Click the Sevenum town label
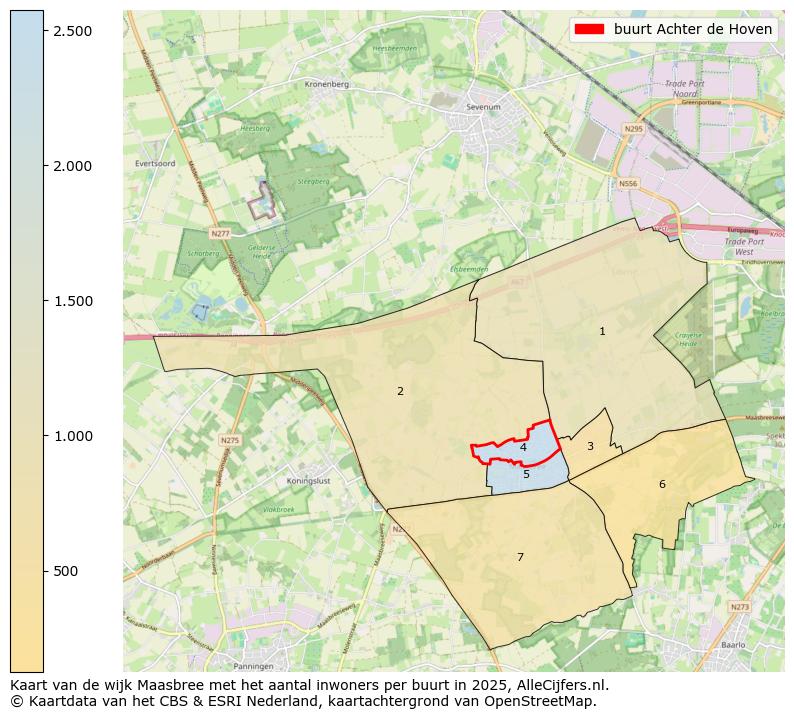 pos(483,105)
